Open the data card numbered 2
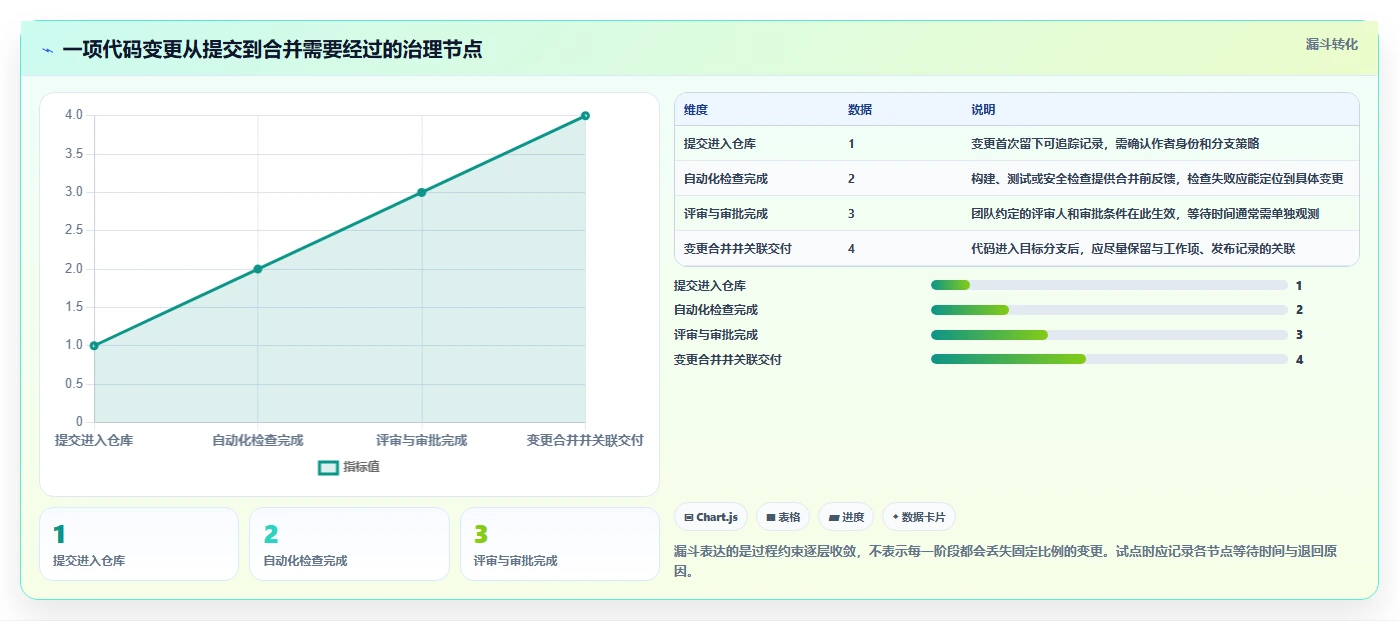1399x621 pixels. pos(349,544)
